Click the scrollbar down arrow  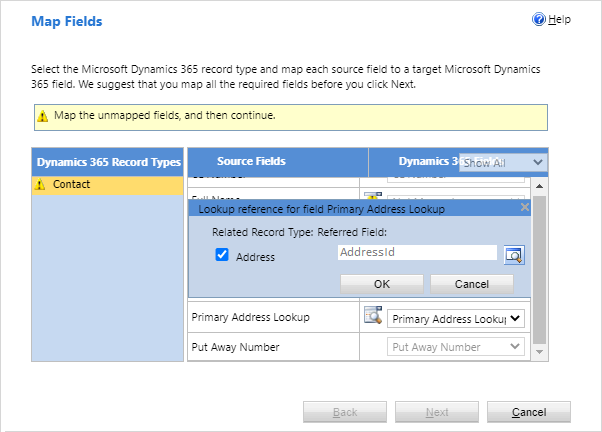540,353
